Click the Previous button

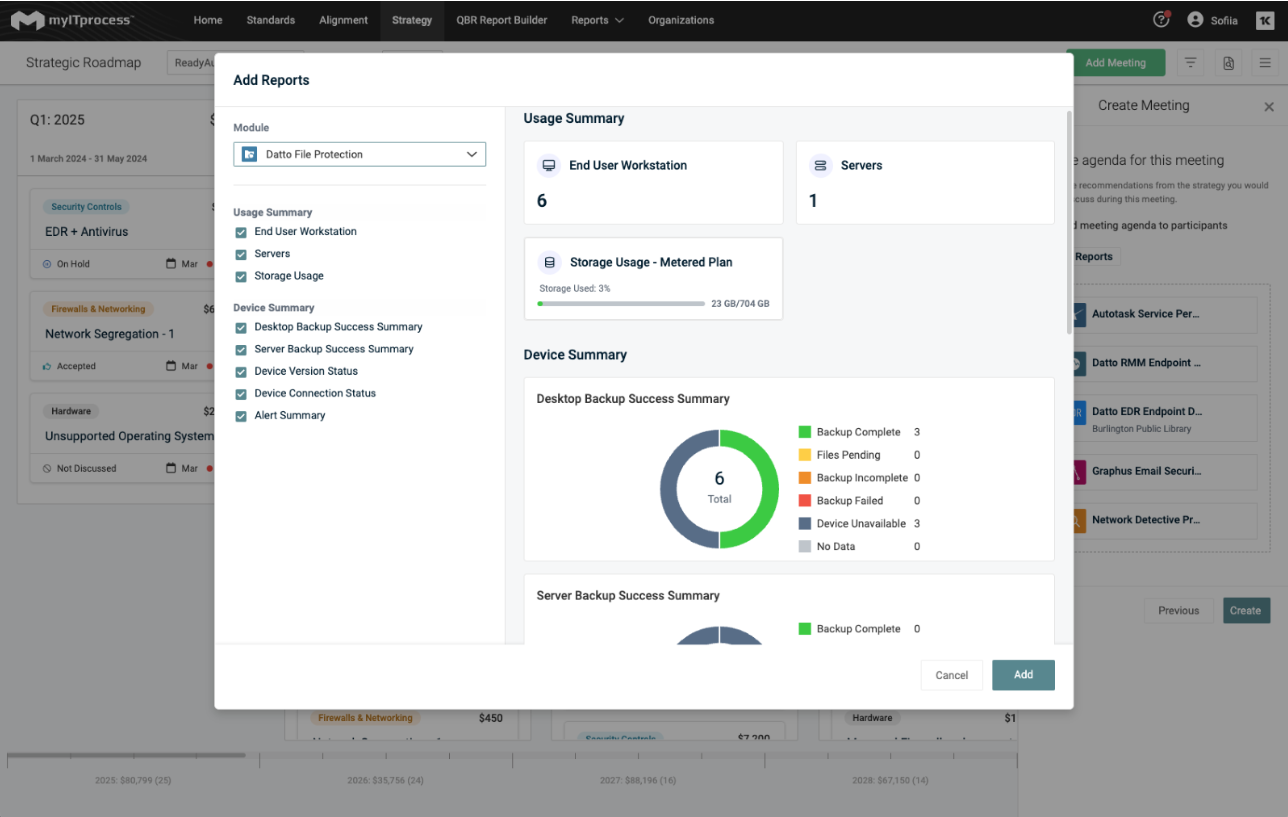pyautogui.click(x=1179, y=611)
